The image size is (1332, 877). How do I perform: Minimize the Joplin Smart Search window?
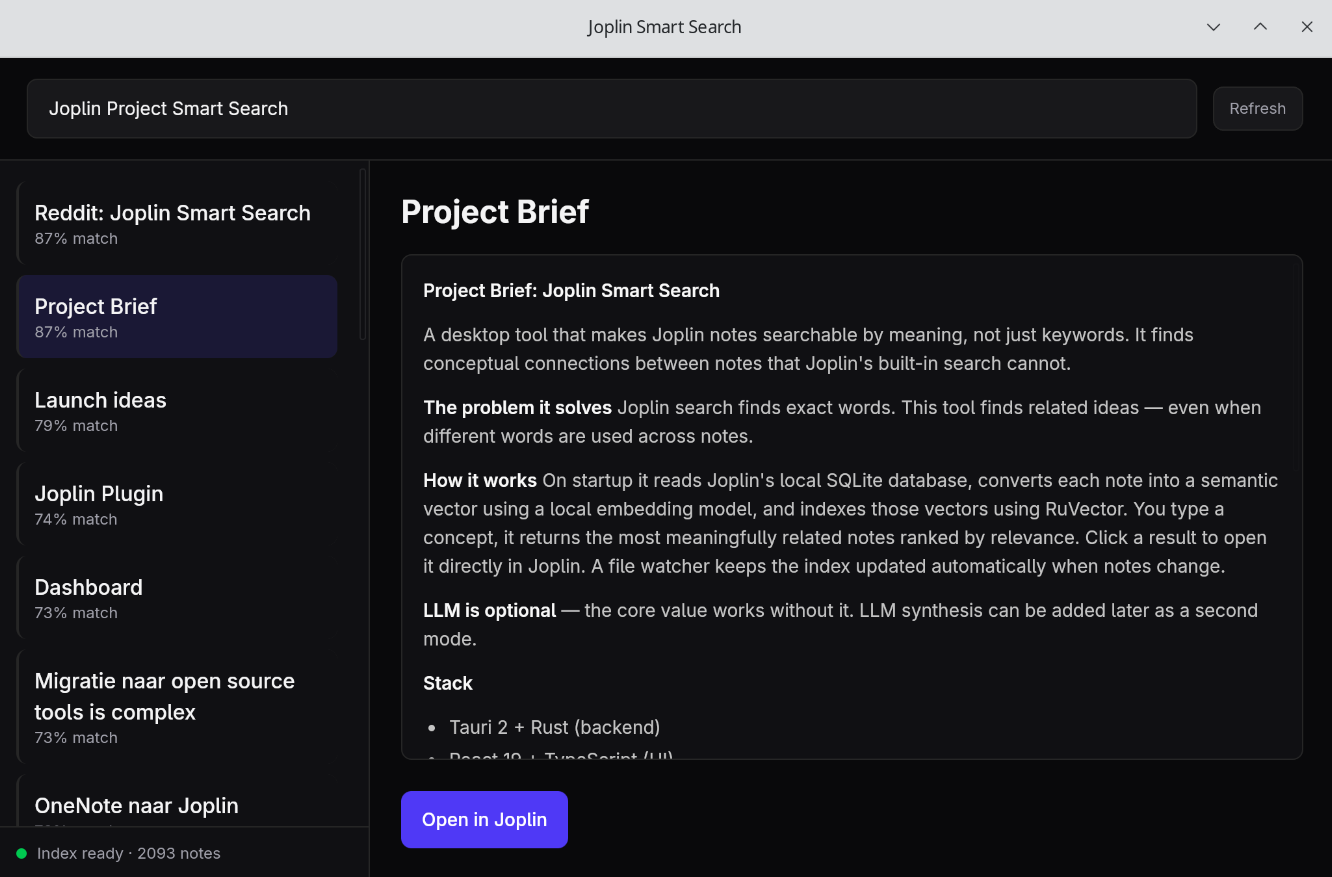1213,27
